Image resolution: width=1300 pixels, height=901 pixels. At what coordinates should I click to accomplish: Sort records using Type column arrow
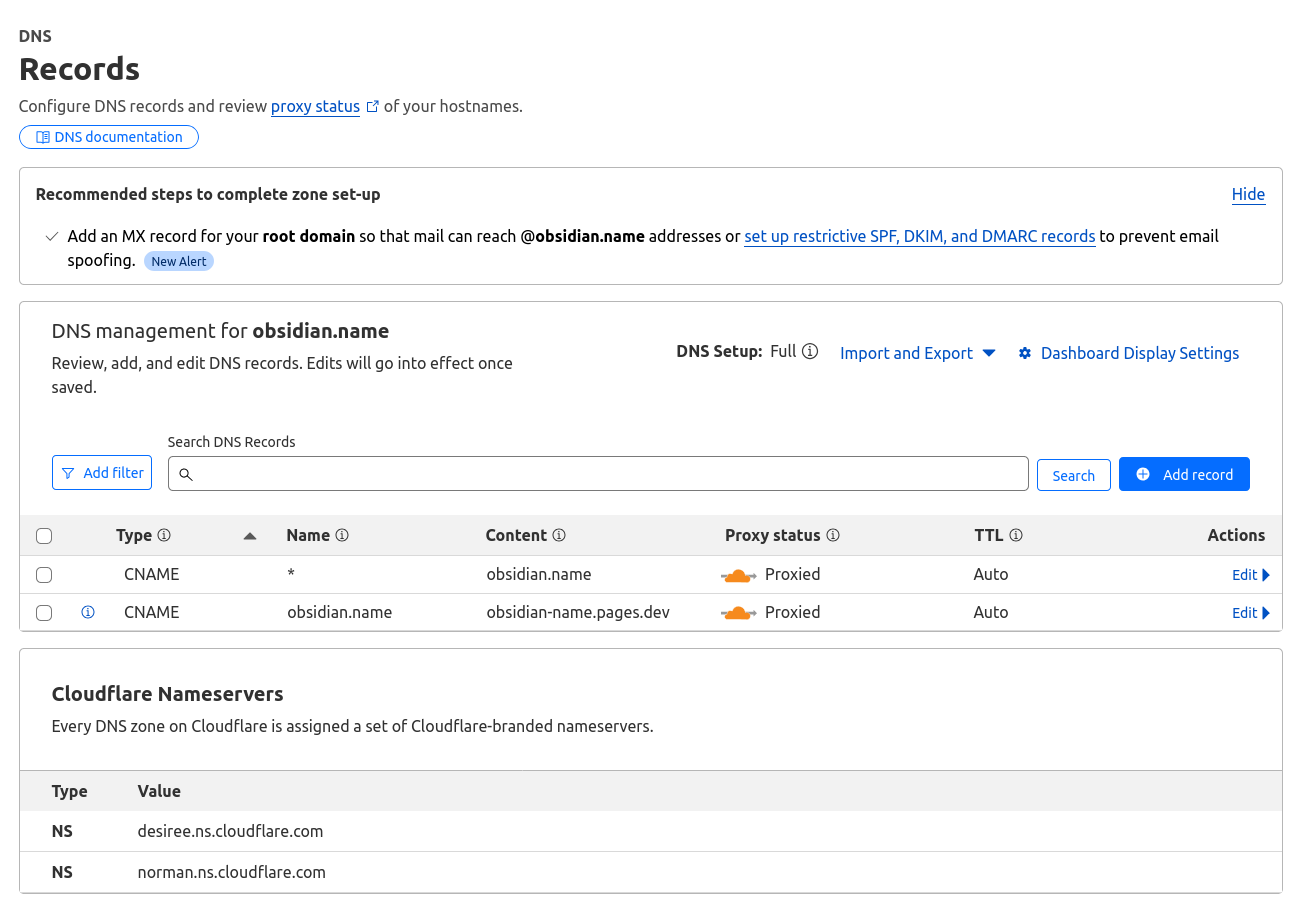coord(250,536)
